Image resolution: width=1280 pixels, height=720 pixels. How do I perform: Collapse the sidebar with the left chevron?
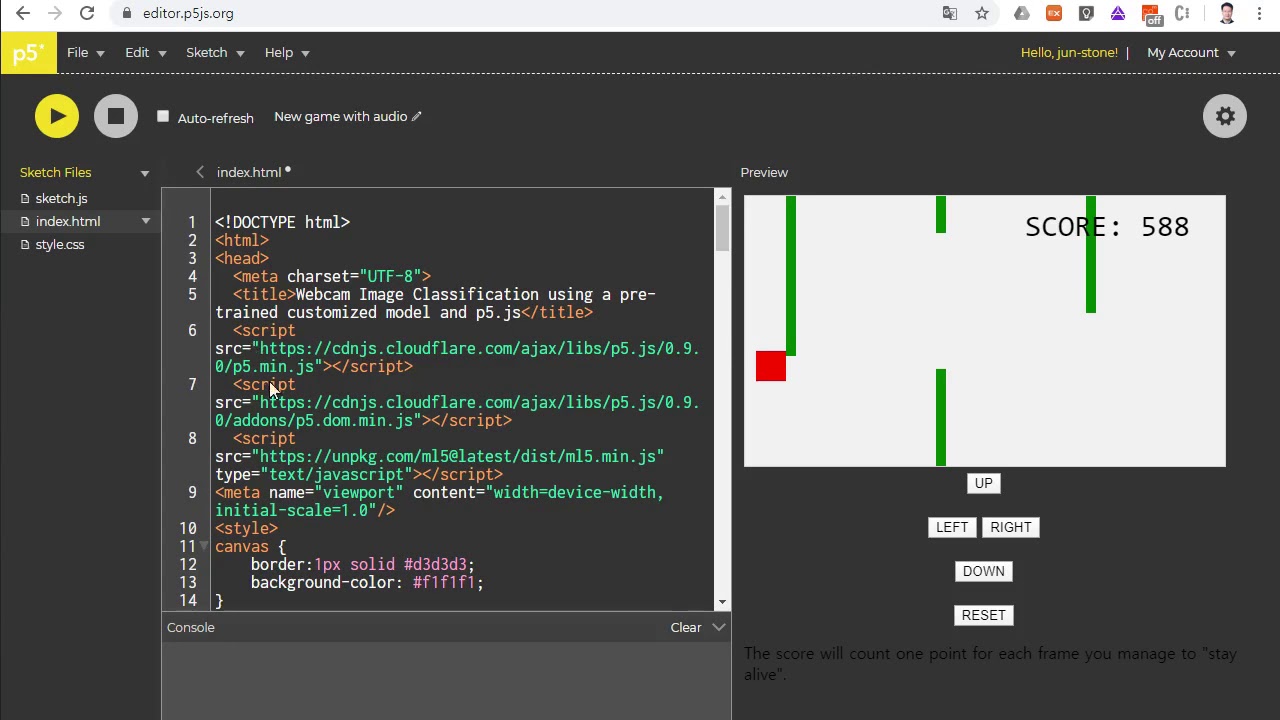tap(200, 172)
